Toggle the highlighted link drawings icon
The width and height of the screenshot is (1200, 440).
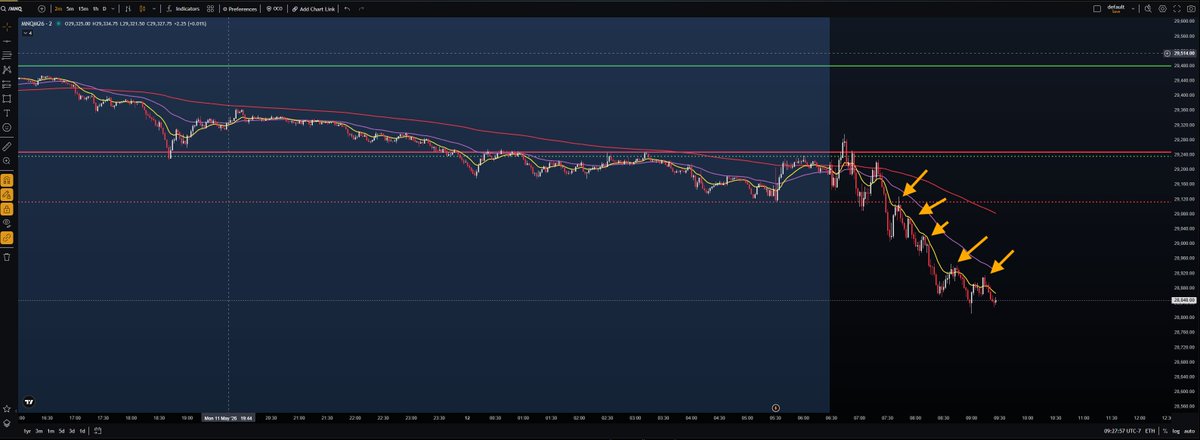(7, 239)
